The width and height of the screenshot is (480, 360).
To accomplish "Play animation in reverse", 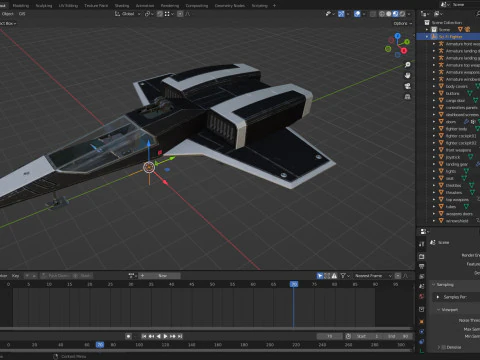I will pos(158,336).
